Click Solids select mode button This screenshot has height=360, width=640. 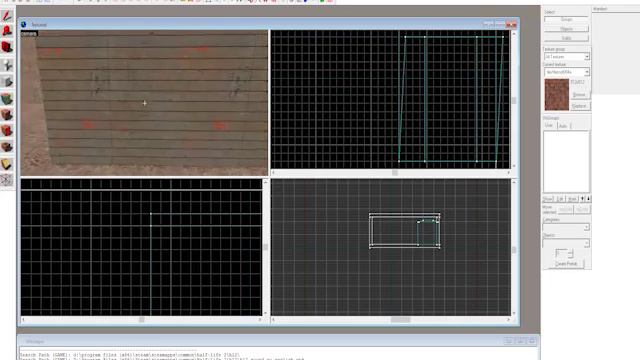coord(566,38)
